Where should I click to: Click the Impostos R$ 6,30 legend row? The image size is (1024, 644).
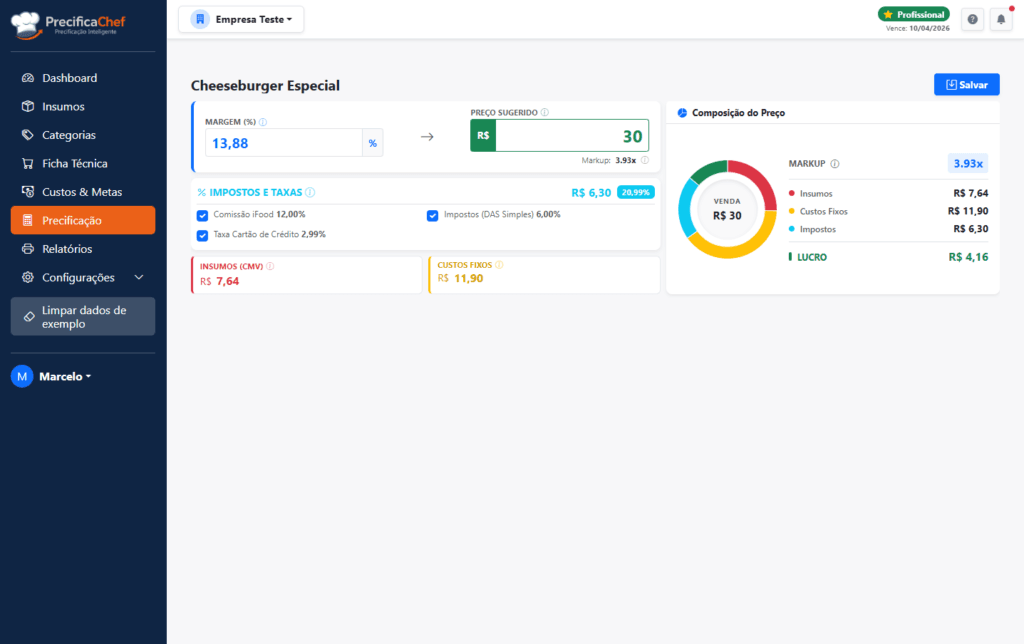(x=888, y=229)
